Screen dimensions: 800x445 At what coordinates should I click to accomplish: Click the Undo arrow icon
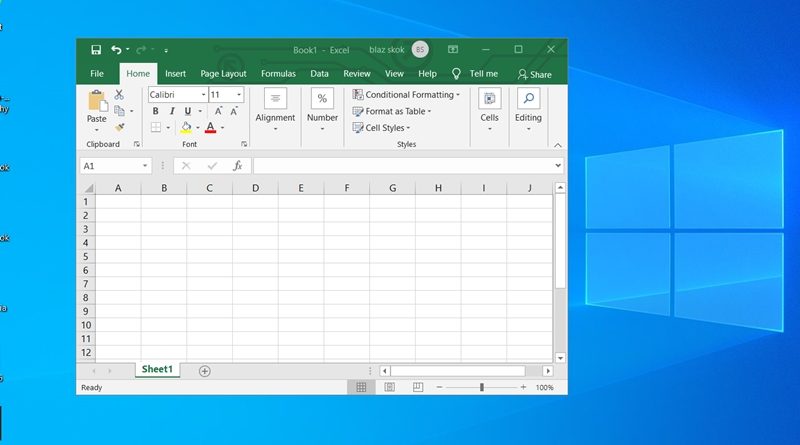coord(116,50)
